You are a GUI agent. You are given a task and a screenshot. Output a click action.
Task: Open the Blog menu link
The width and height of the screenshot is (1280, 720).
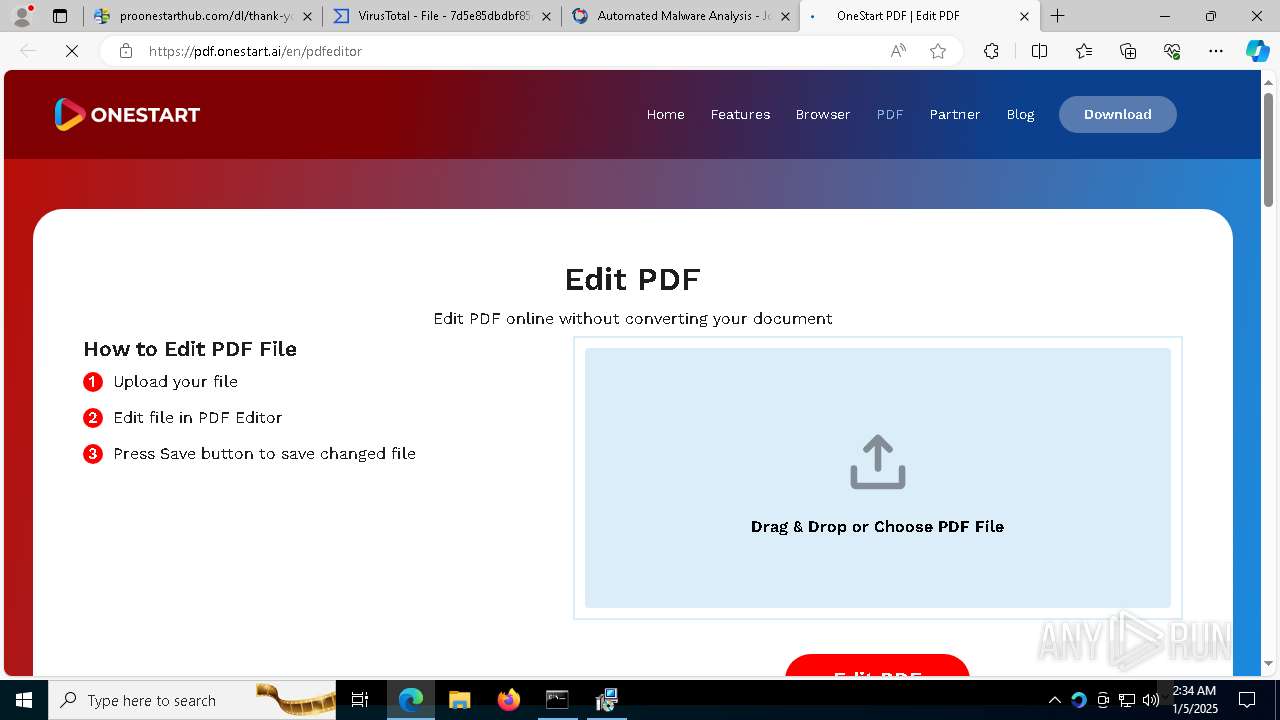tap(1020, 114)
